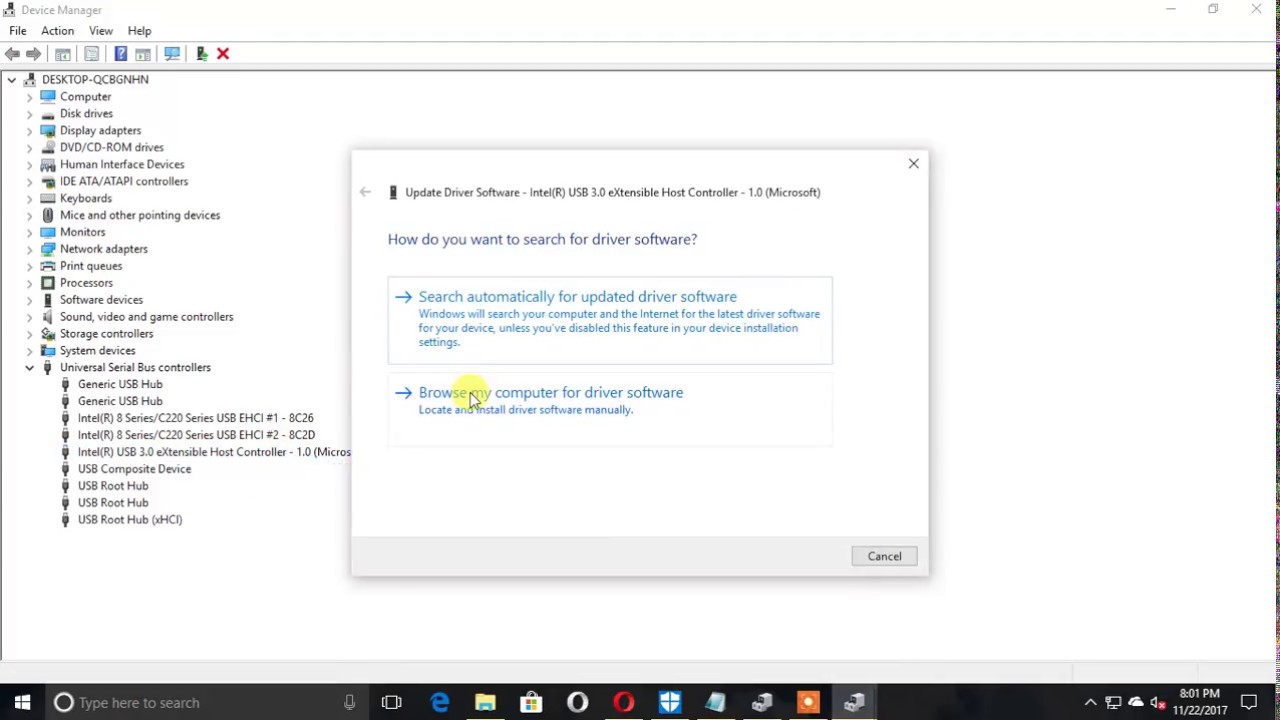
Task: Open the View menu
Action: coord(101,31)
